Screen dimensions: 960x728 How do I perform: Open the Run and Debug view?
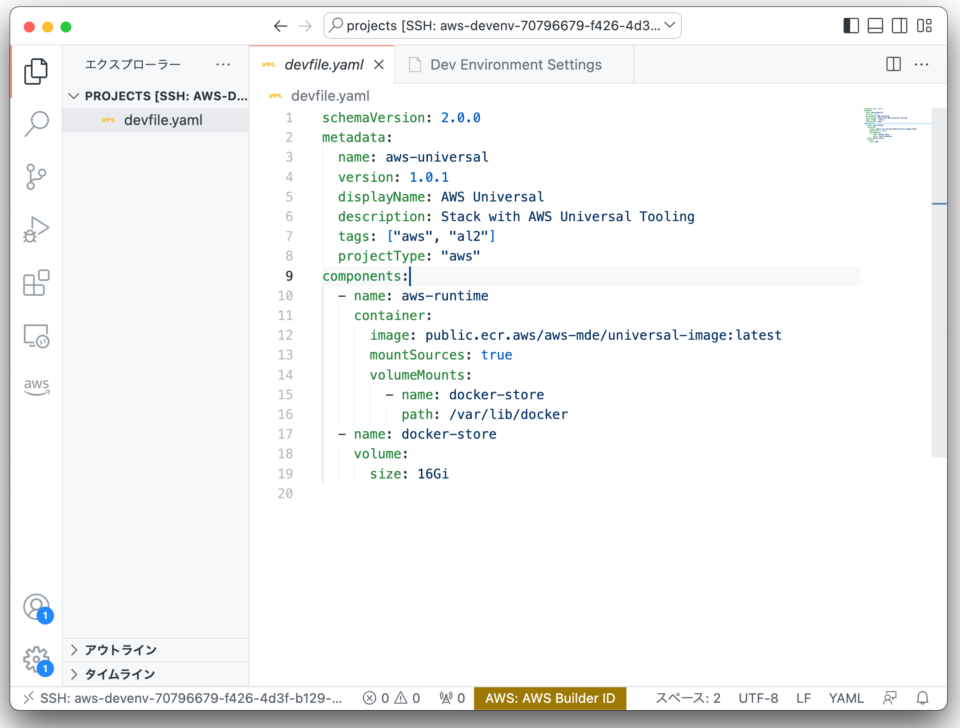coord(36,229)
